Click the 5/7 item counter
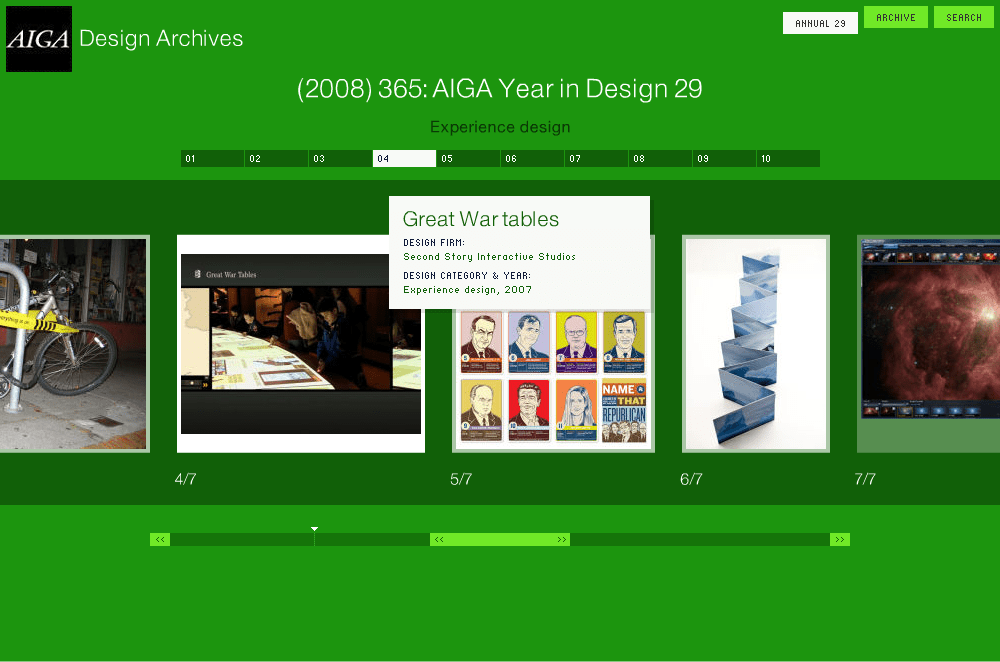Screen dimensions: 1000x662 tap(461, 479)
